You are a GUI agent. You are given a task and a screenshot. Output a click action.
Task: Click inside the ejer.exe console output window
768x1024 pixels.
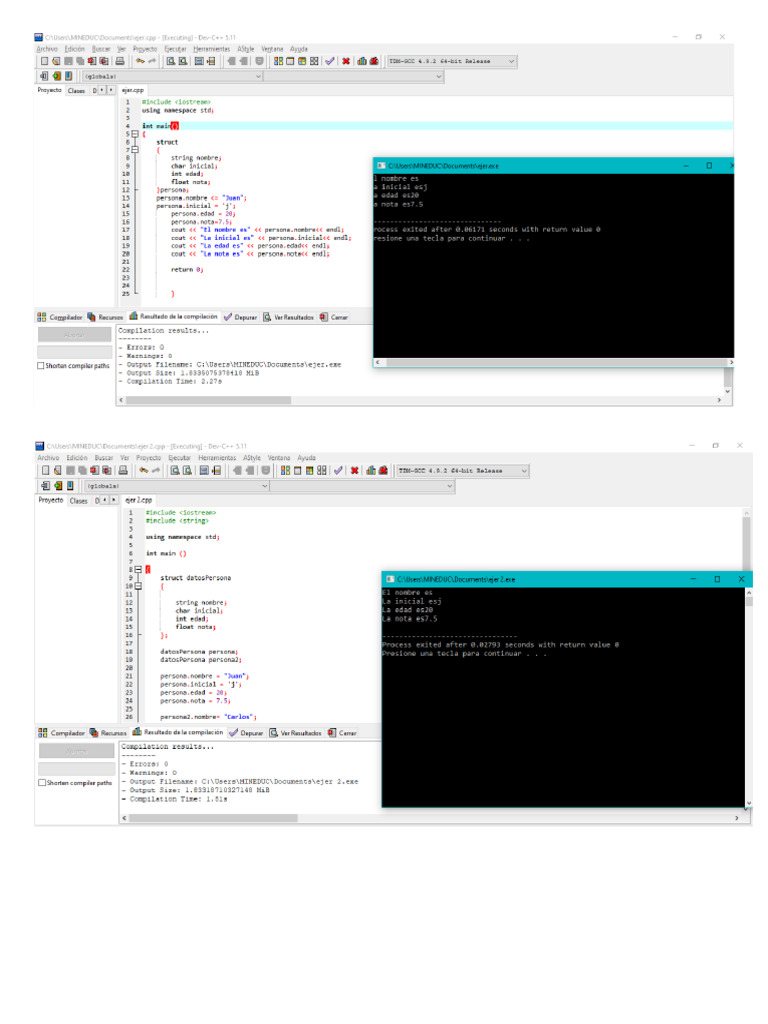(x=550, y=290)
